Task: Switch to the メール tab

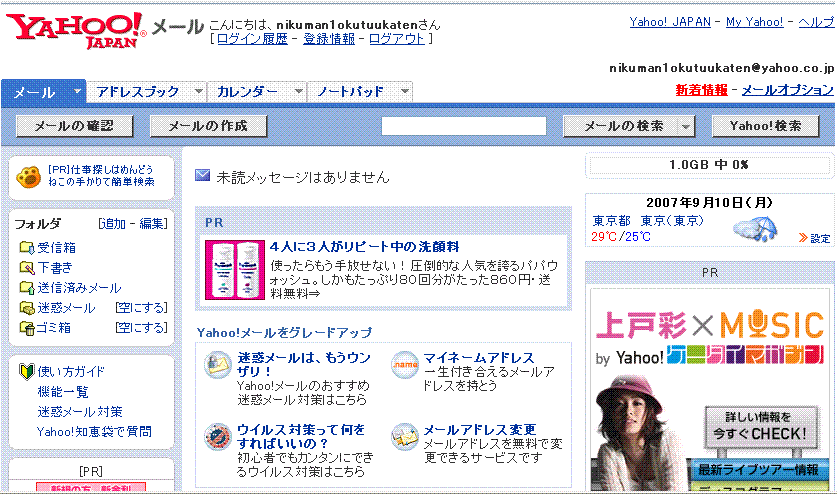Action: point(35,92)
